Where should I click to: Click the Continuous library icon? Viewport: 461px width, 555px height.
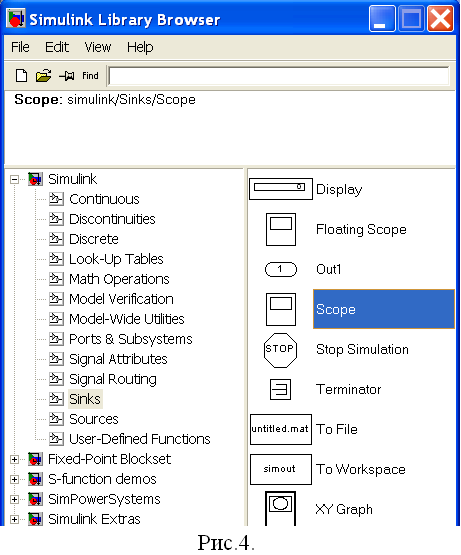(56, 199)
